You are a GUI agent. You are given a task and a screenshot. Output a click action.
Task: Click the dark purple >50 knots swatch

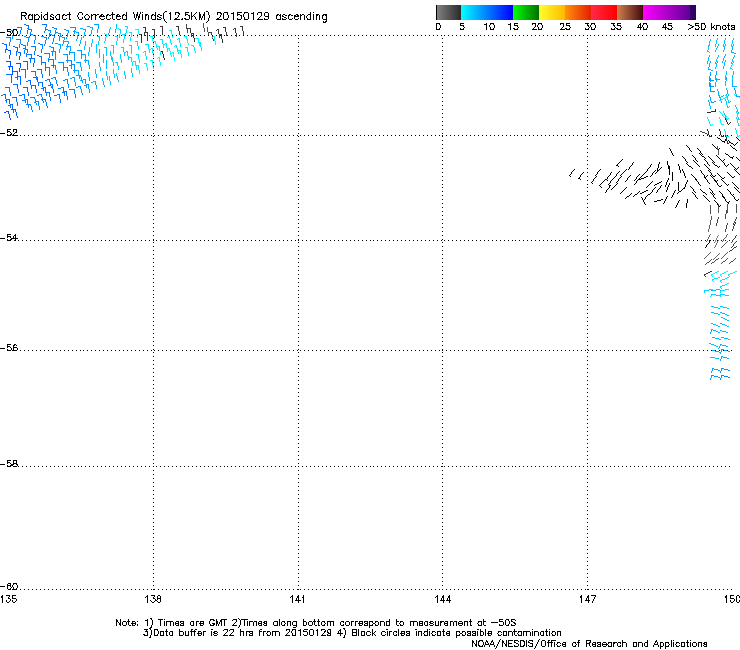[693, 12]
